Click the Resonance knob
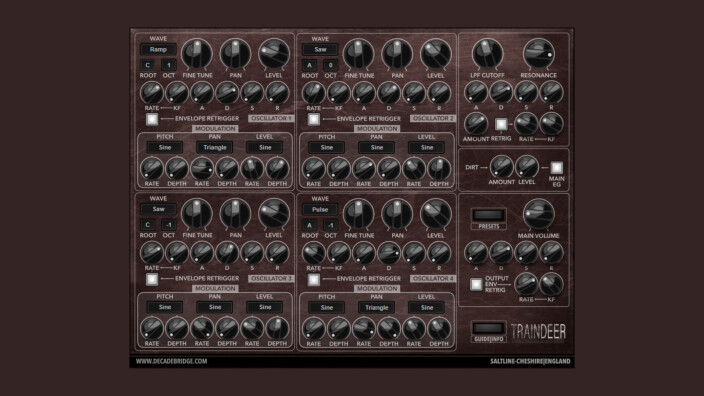704x396 pixels. [538, 54]
